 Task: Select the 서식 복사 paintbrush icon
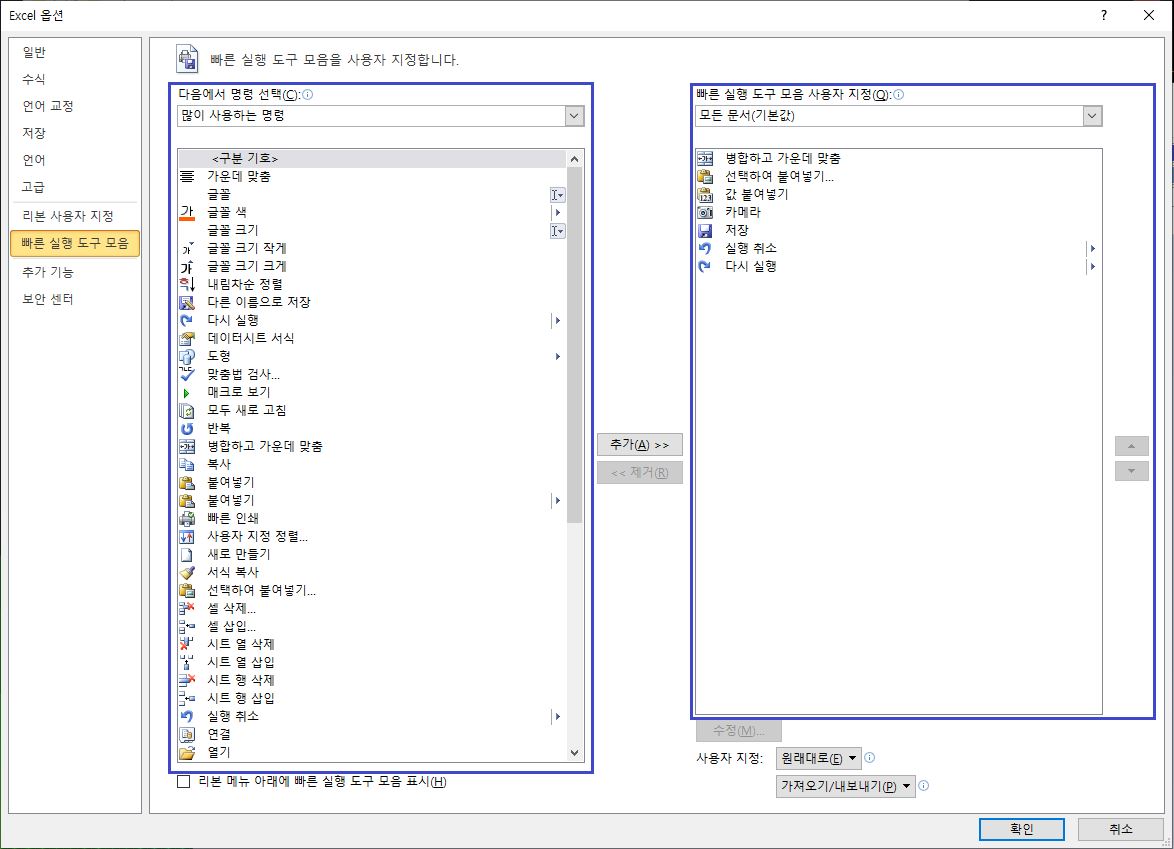[x=187, y=572]
